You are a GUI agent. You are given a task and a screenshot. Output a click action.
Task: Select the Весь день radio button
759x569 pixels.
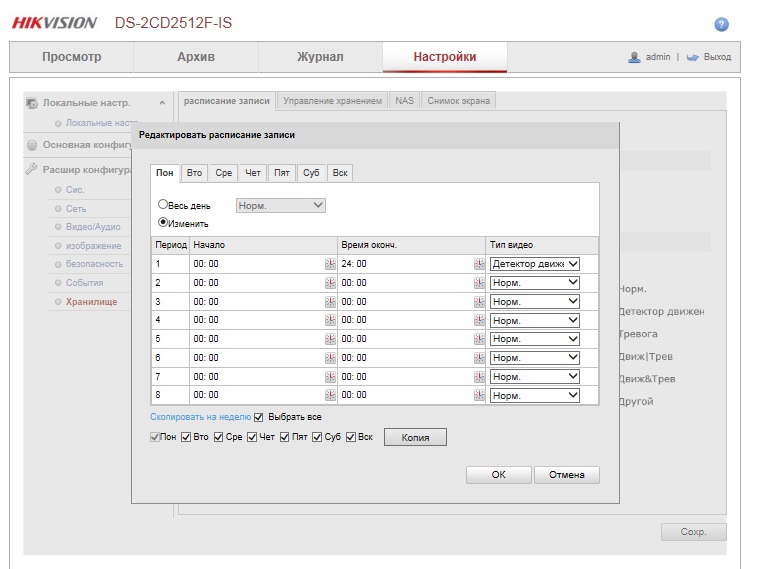click(163, 204)
